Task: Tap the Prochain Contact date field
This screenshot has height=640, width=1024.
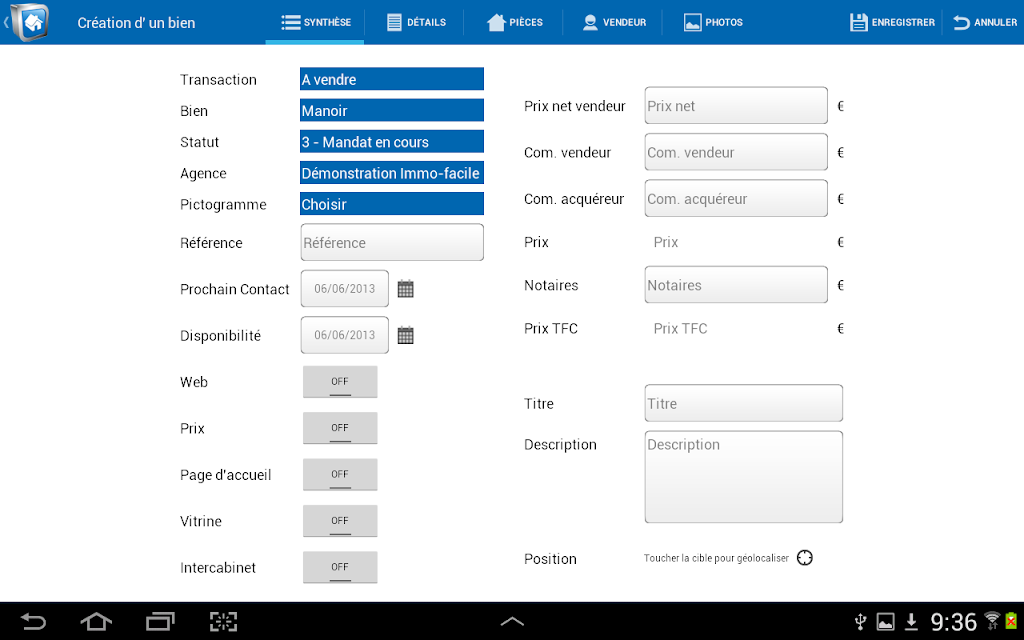Action: point(345,289)
